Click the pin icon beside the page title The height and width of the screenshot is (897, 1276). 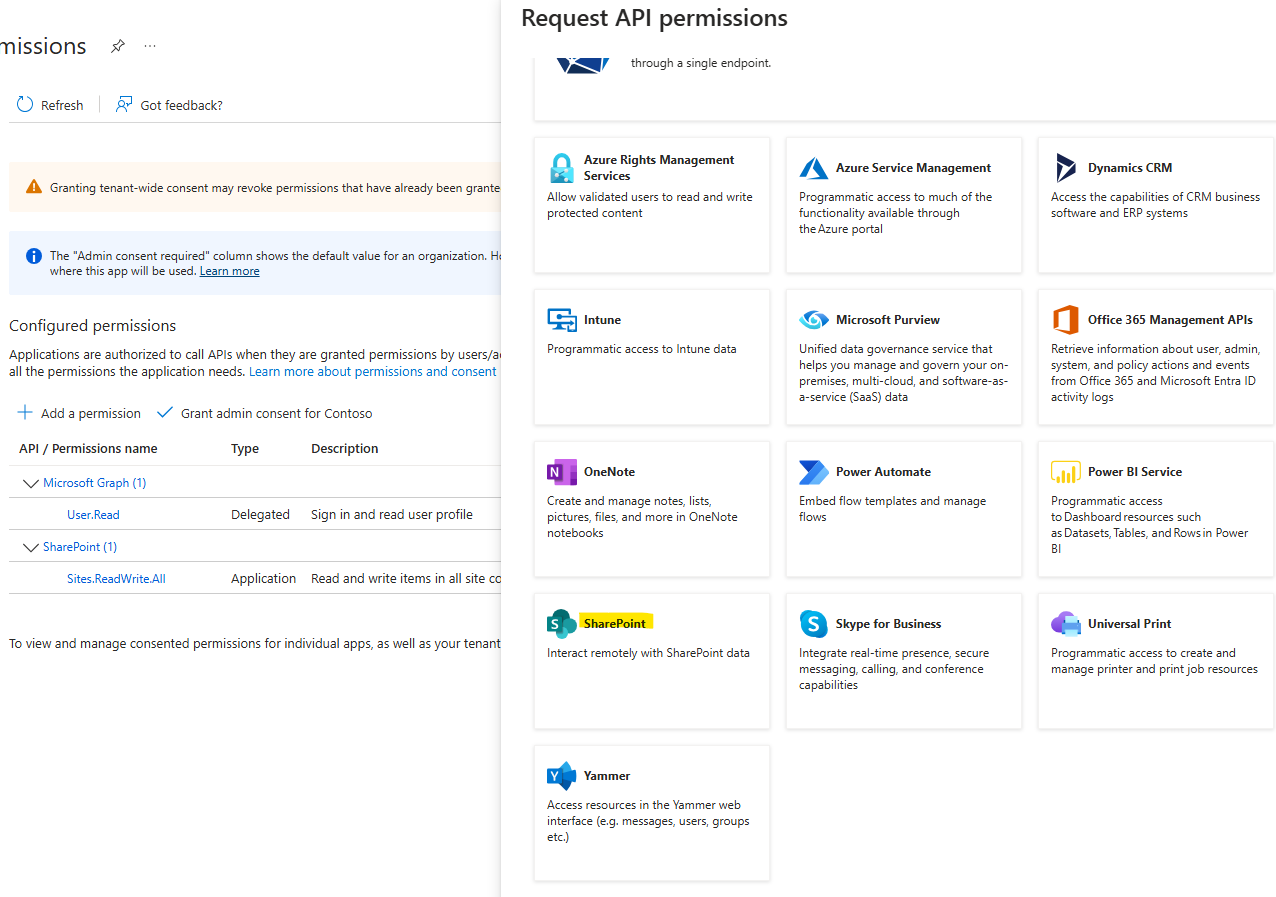[x=117, y=46]
